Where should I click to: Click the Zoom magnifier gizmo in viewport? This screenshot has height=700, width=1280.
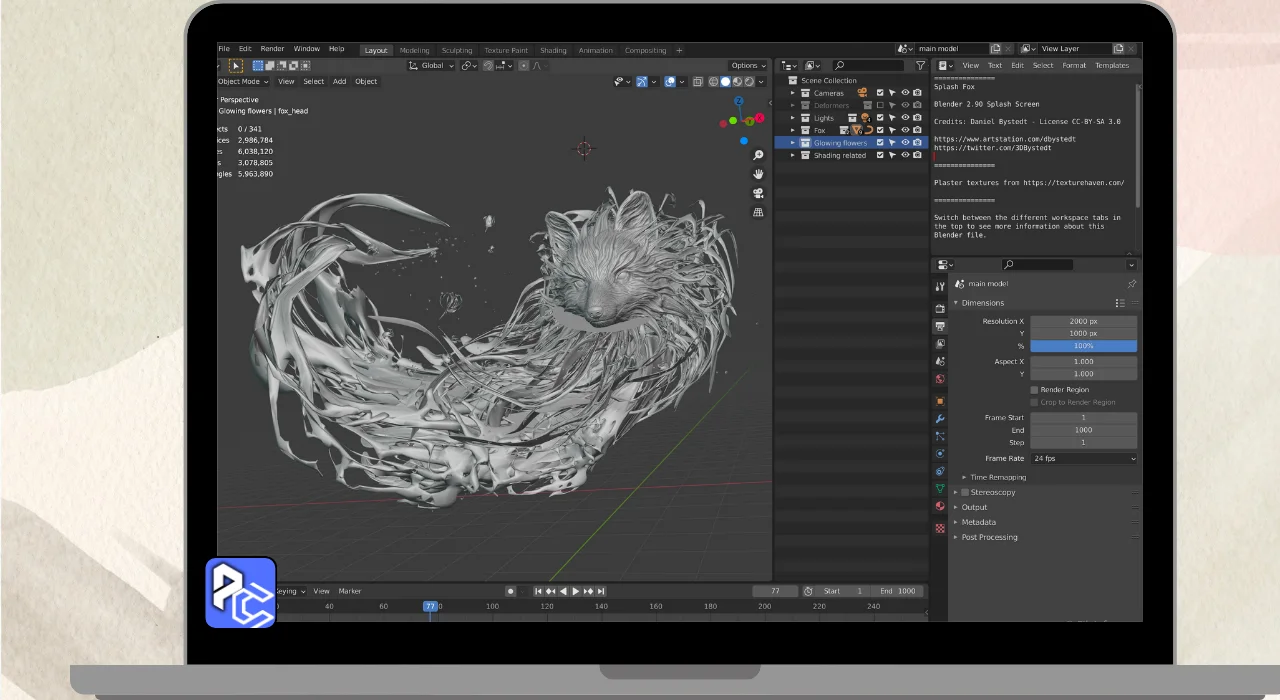(x=759, y=155)
